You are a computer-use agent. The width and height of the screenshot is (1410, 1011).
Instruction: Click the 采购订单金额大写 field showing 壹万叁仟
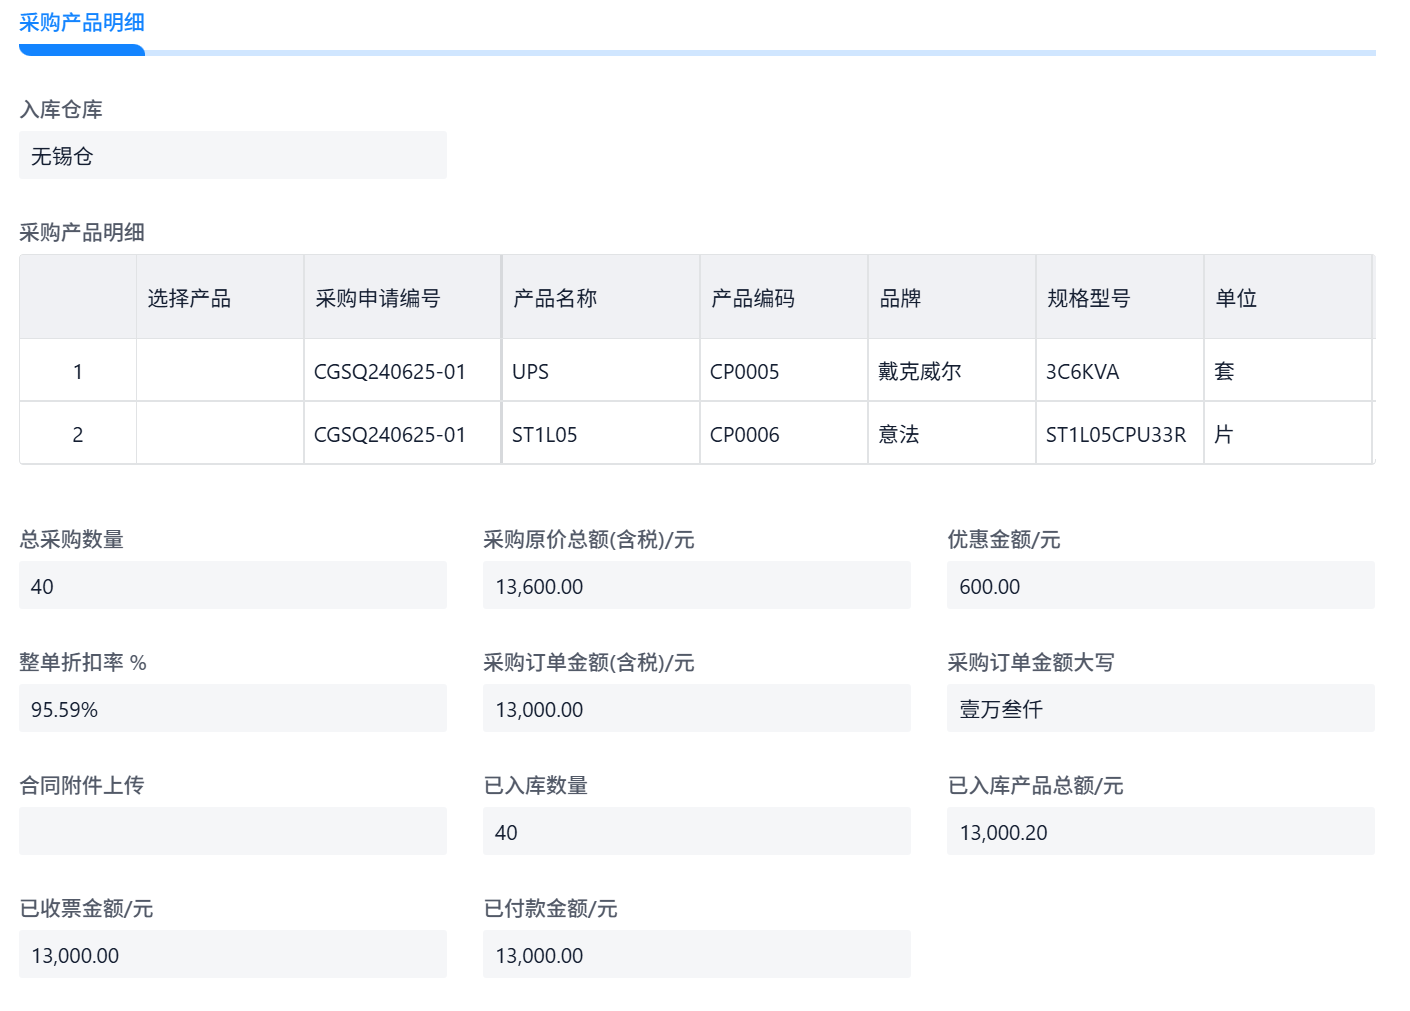tap(1160, 709)
